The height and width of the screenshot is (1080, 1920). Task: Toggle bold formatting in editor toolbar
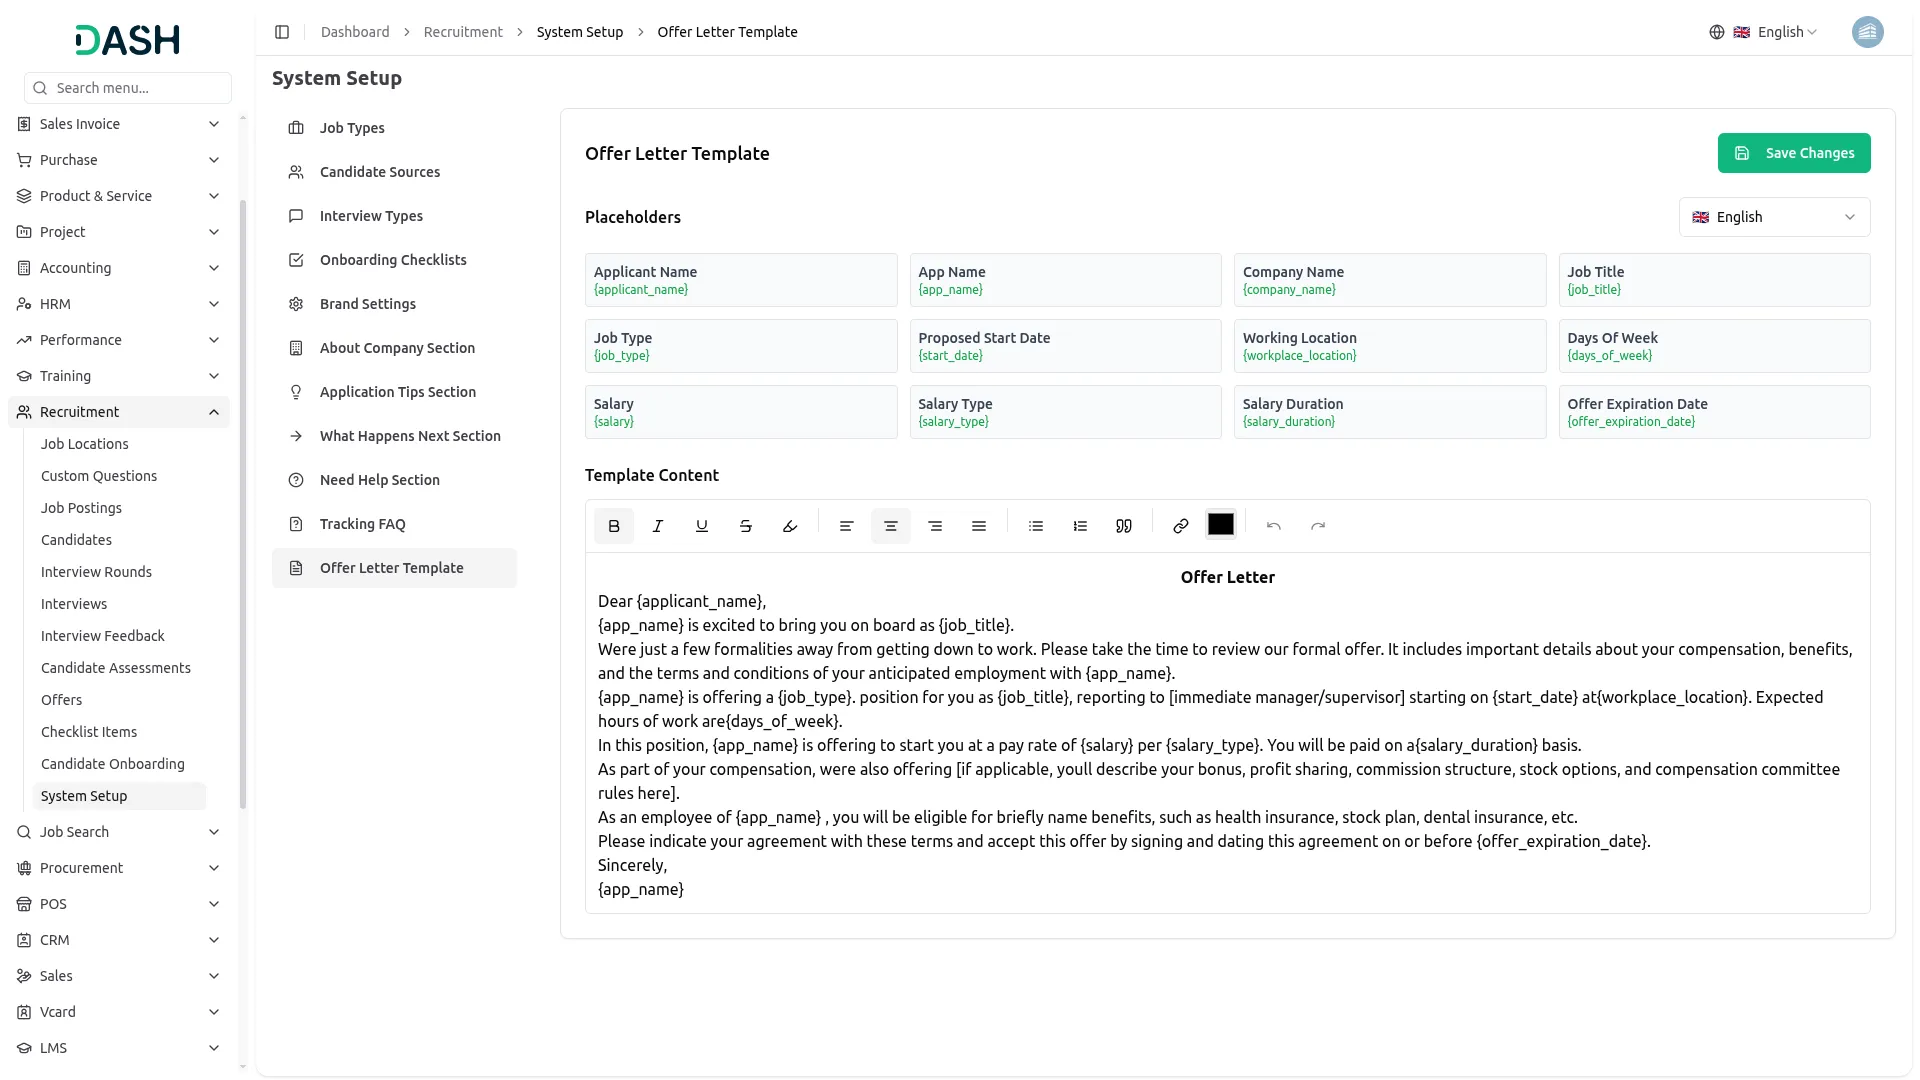point(614,526)
